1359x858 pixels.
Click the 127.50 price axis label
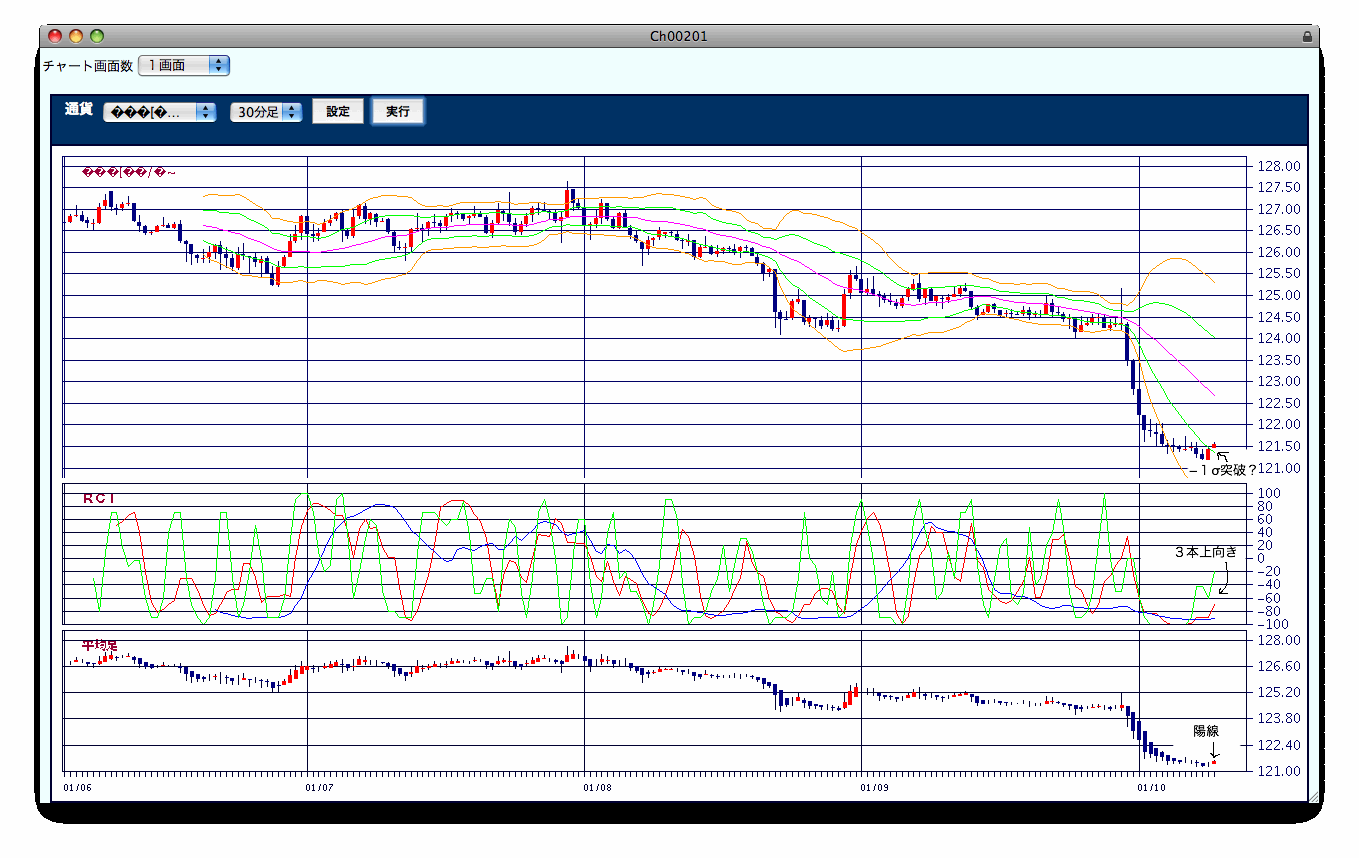click(x=1279, y=188)
